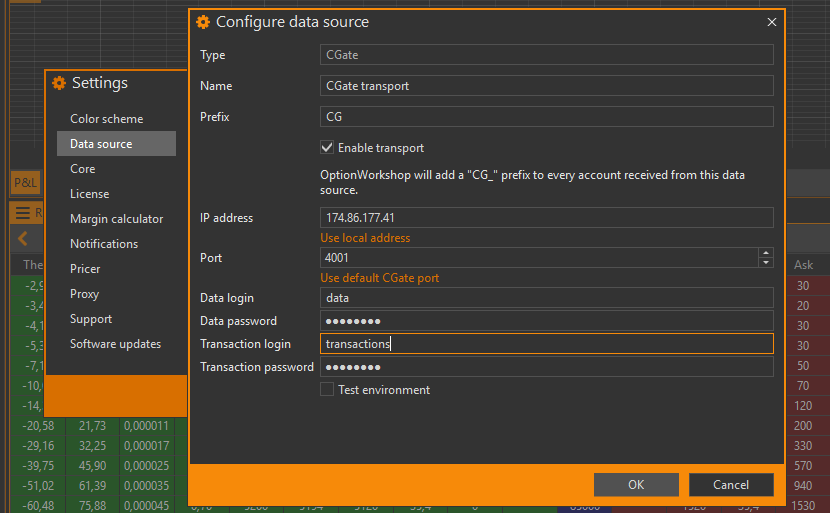Click the 0,000011 cell in background table
The image size is (830, 513).
pyautogui.click(x=147, y=426)
